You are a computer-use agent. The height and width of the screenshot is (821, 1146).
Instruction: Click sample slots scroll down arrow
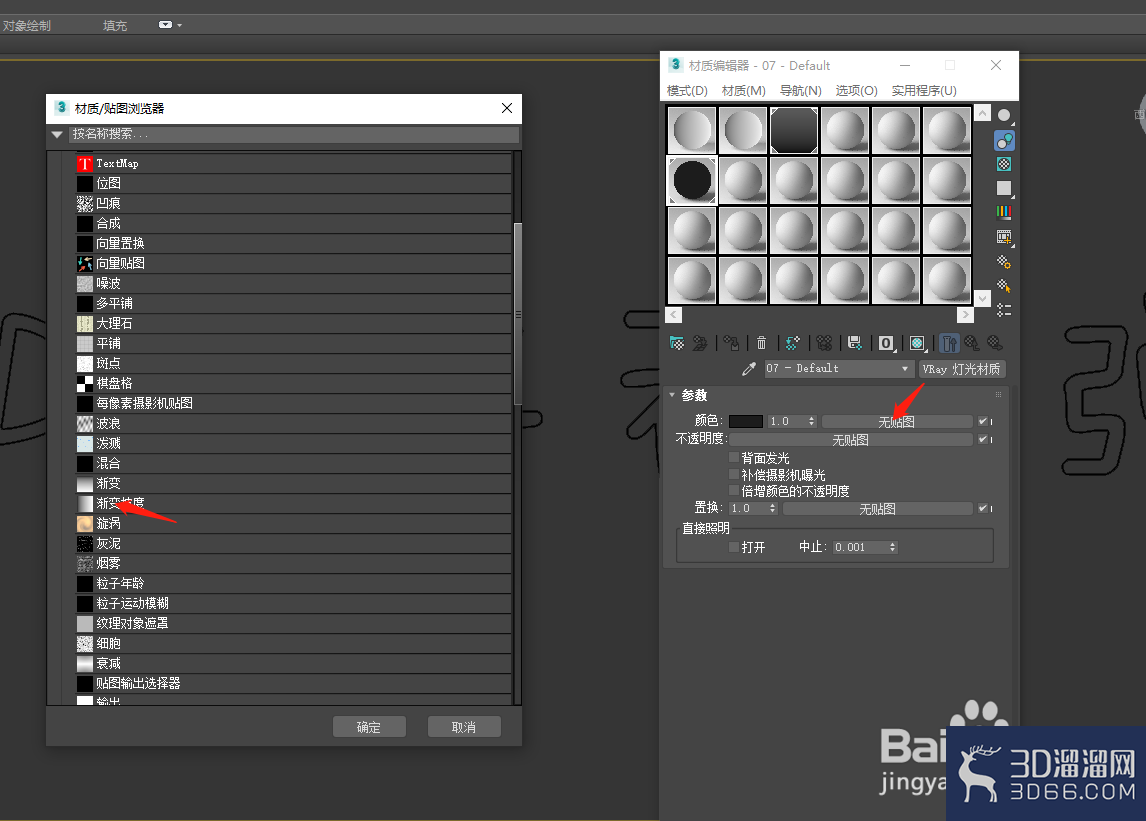983,298
